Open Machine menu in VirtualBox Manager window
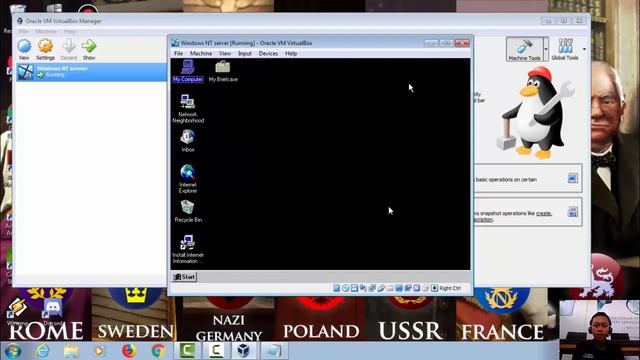Screen dimensions: 640x360 (46, 31)
